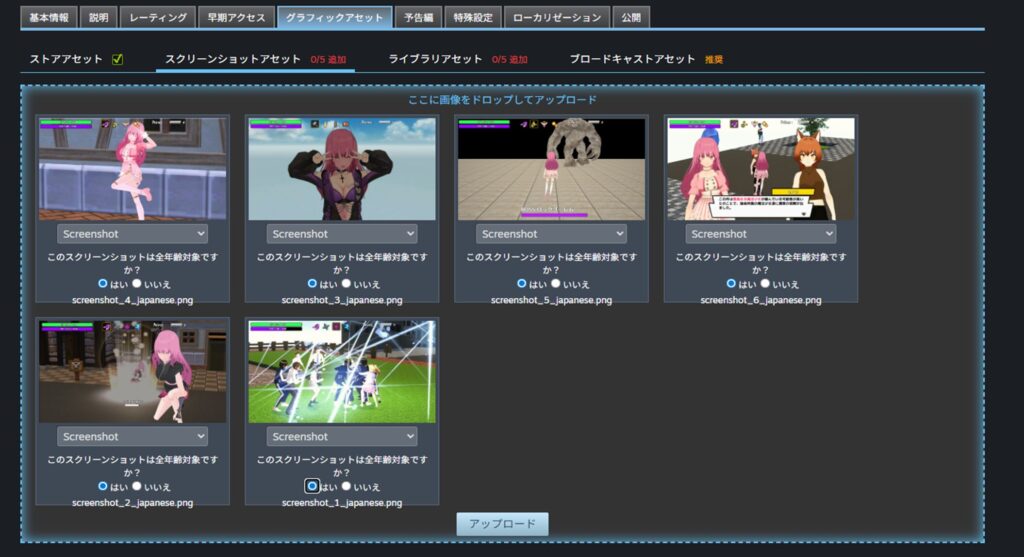The image size is (1024, 557).
Task: Choose いいえ for screenshot_6_japanese.png
Action: [765, 283]
